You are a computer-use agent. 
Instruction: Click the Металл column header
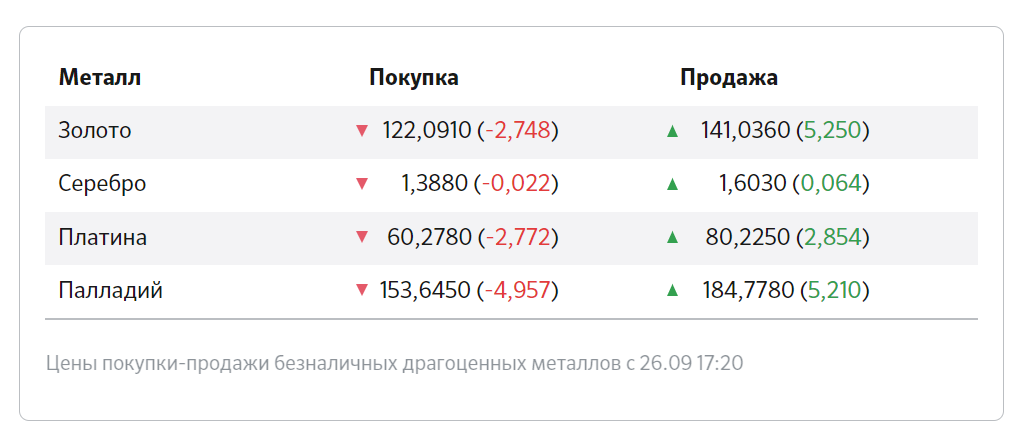tap(100, 78)
